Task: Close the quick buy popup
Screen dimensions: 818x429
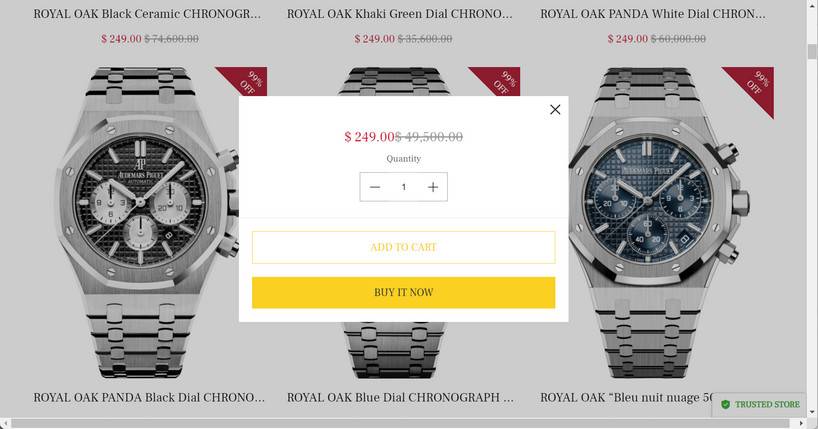Action: tap(555, 110)
